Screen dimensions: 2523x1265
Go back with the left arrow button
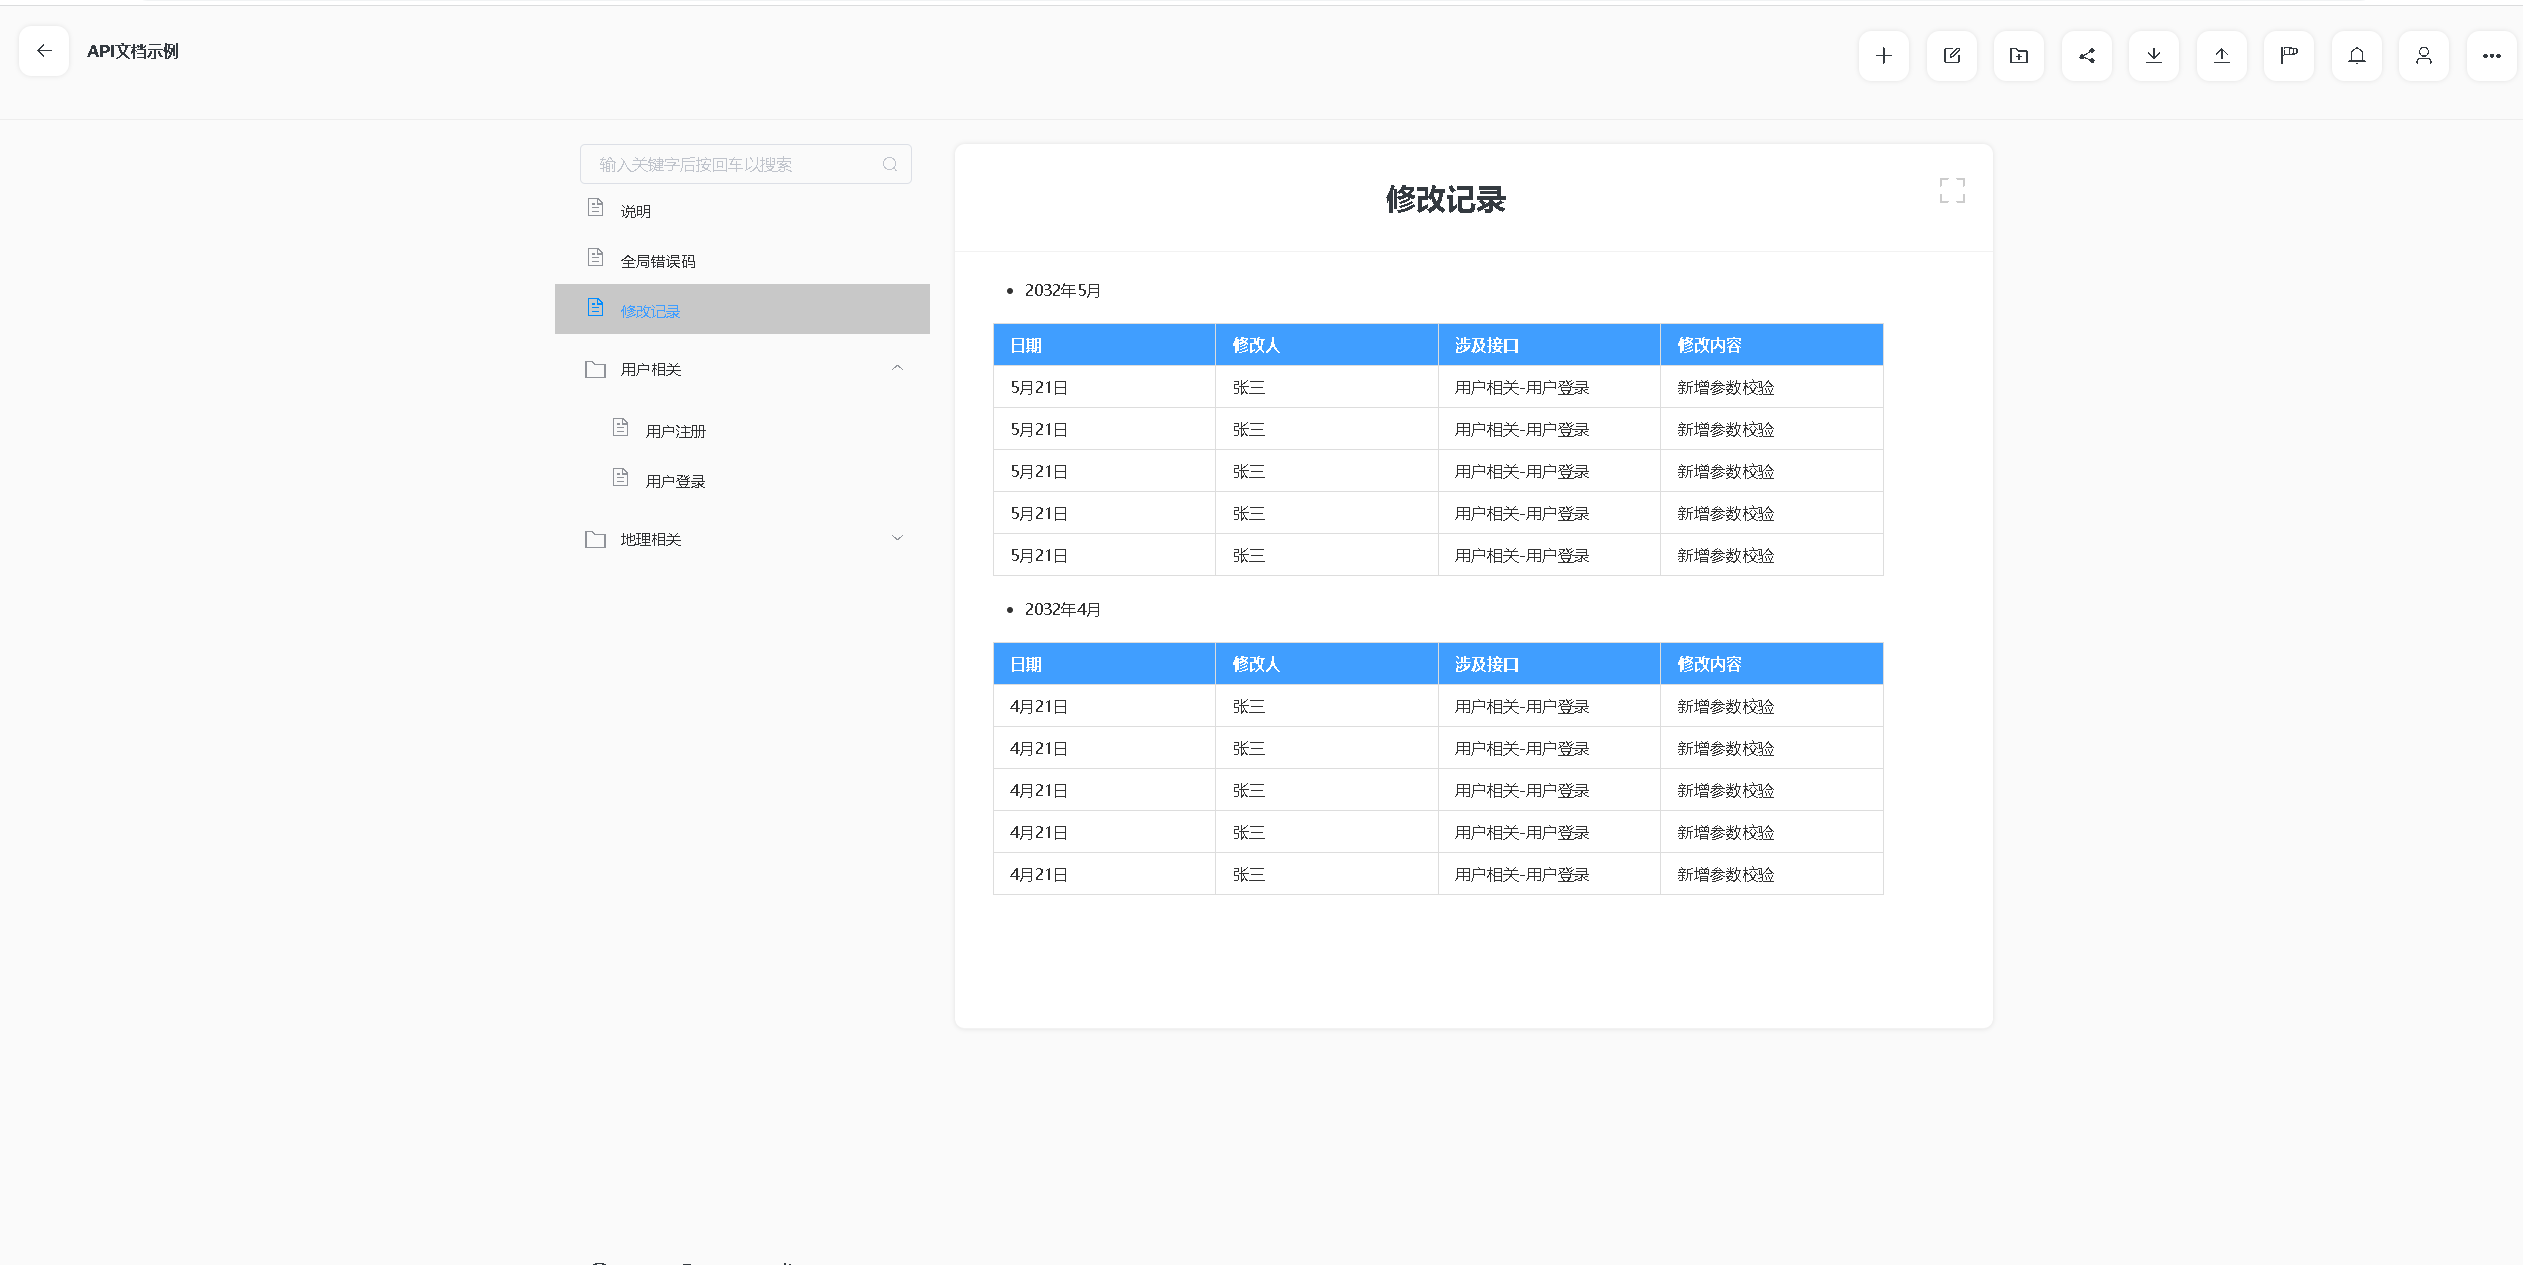coord(44,51)
